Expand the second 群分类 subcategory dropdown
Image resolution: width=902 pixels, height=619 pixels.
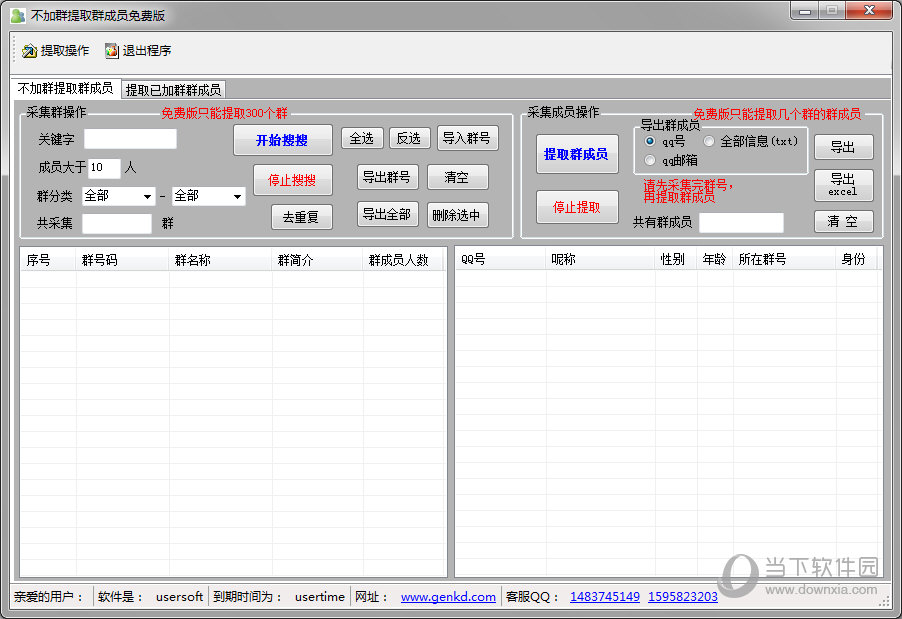point(208,196)
